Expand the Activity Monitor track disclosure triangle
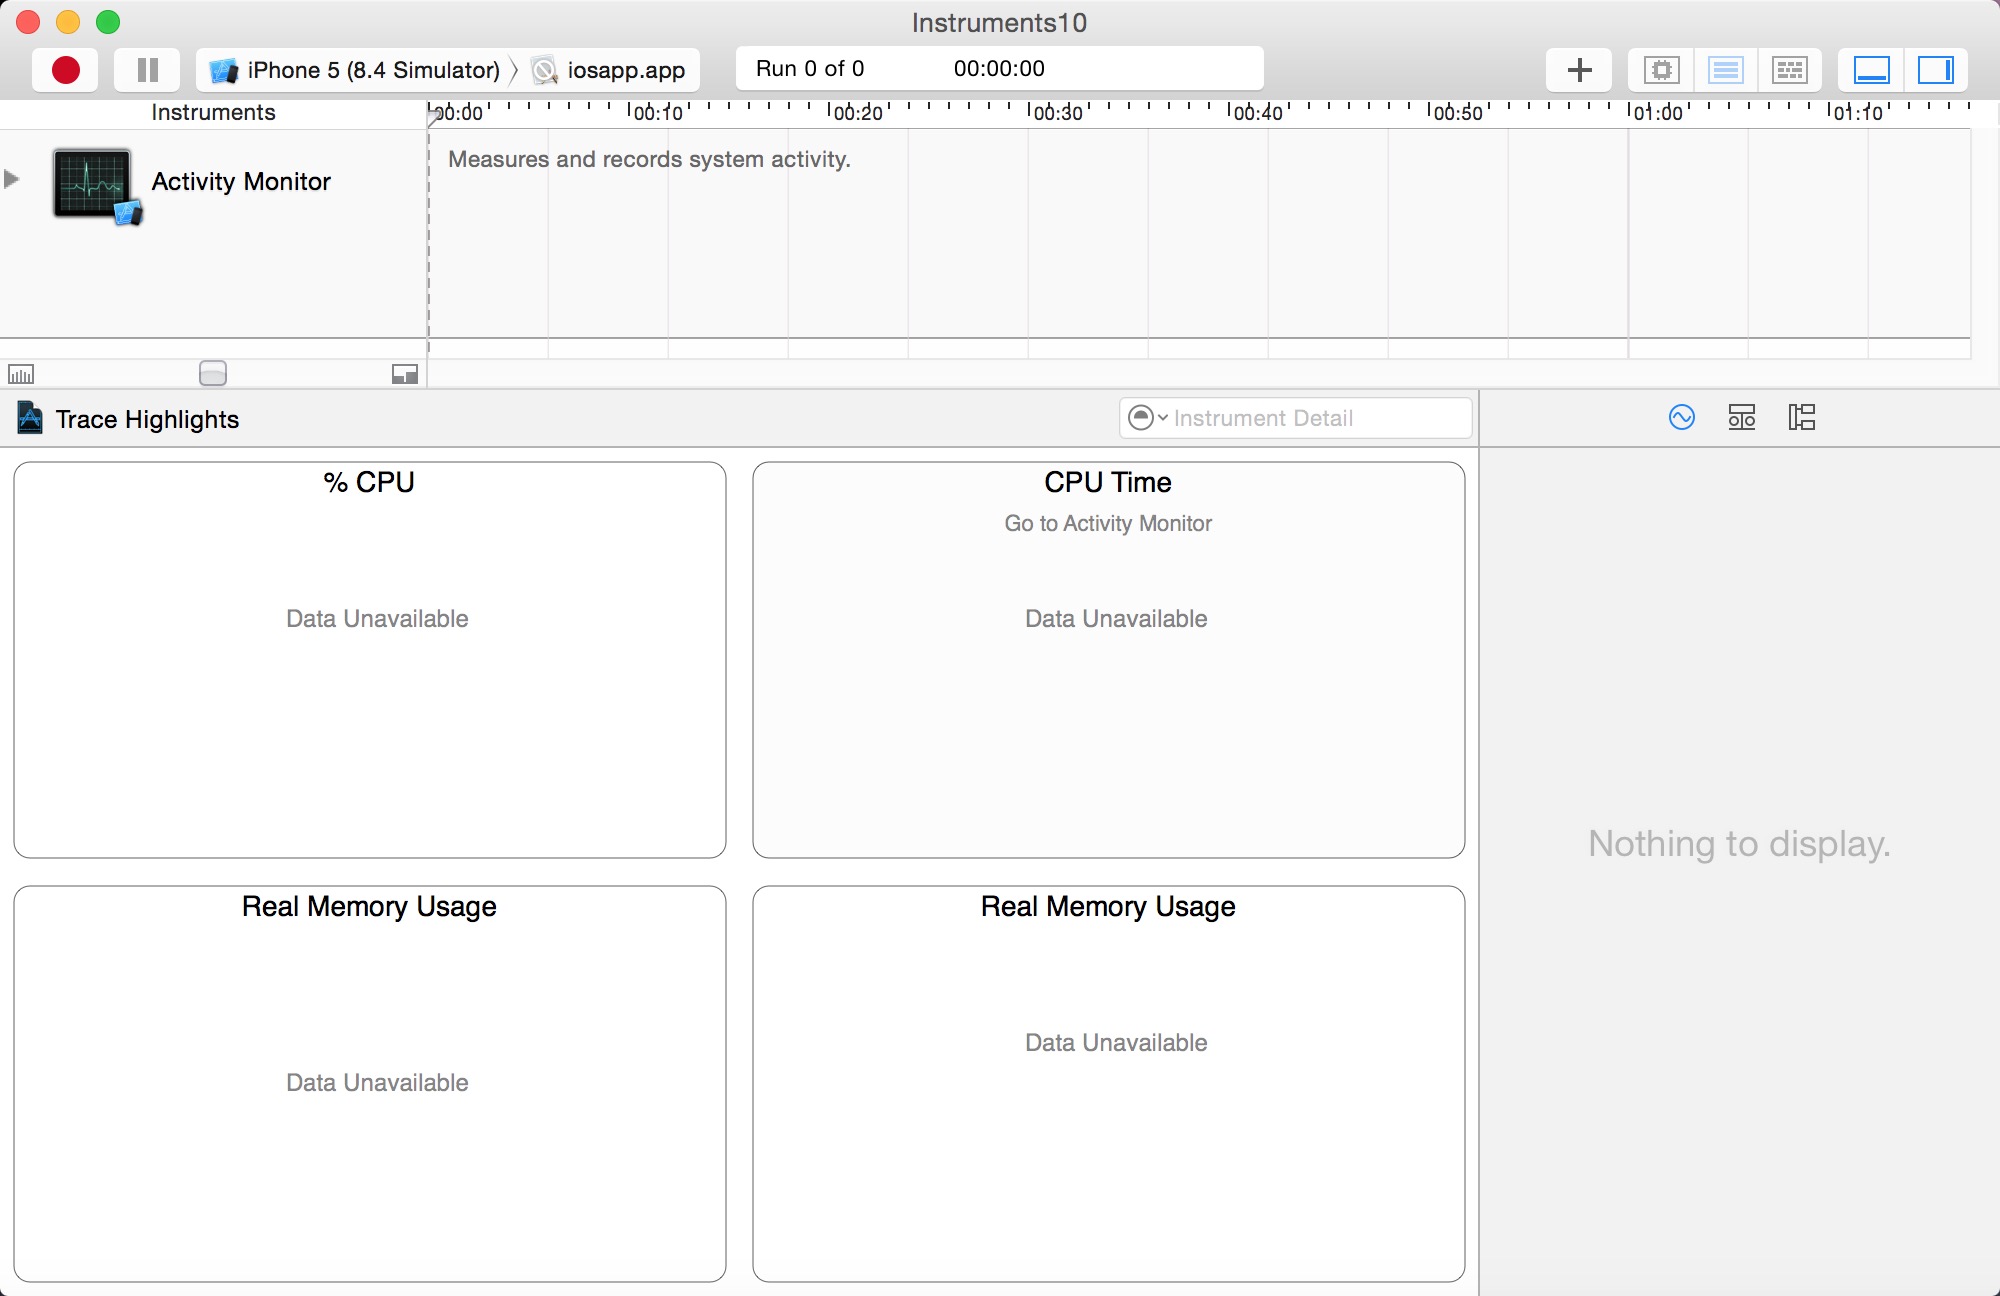The width and height of the screenshot is (2000, 1296). point(12,180)
